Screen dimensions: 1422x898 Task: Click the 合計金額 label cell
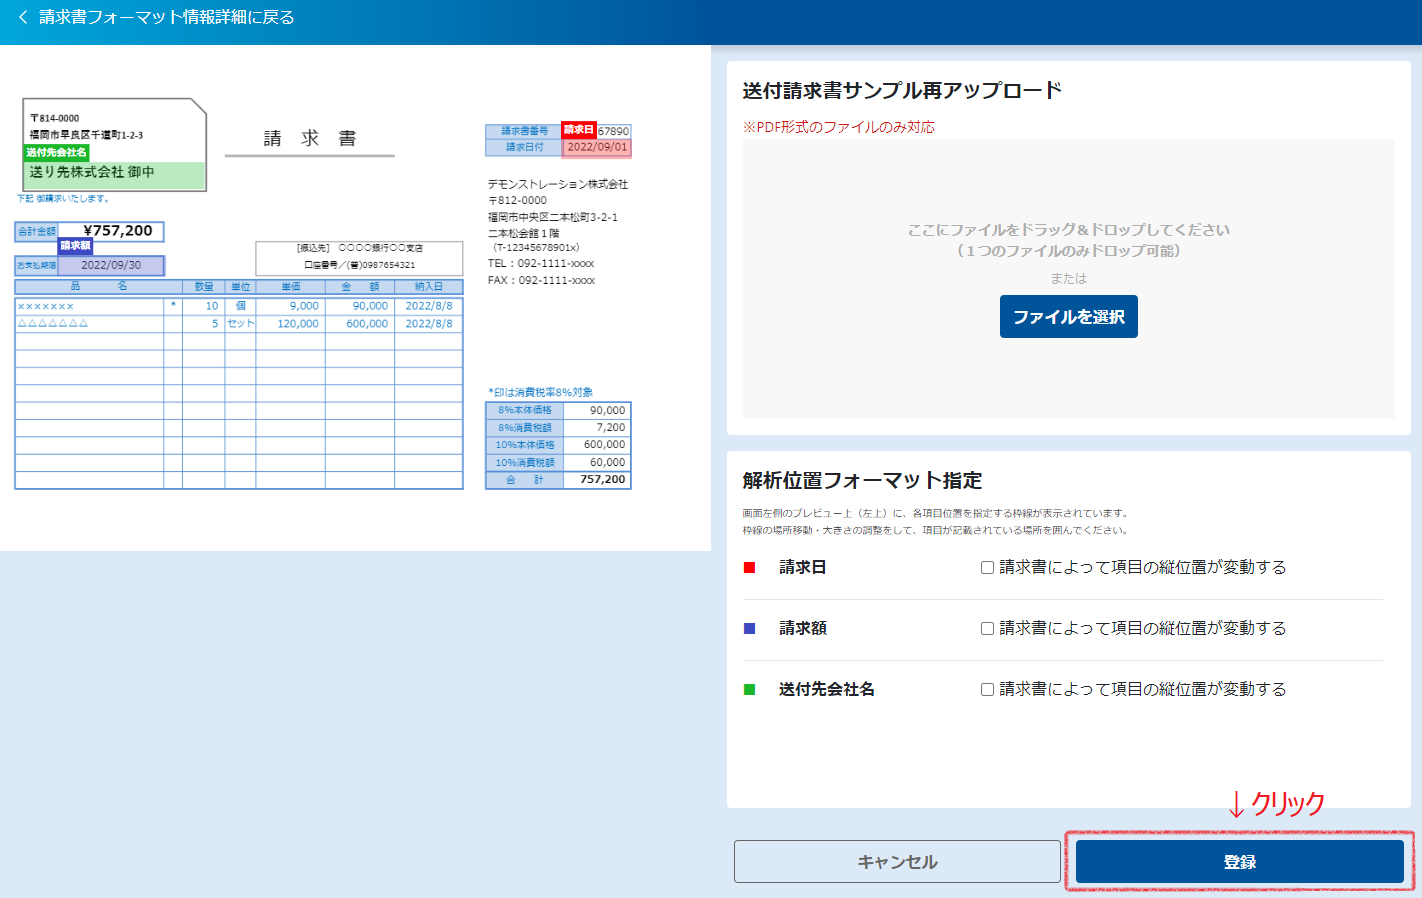[37, 231]
